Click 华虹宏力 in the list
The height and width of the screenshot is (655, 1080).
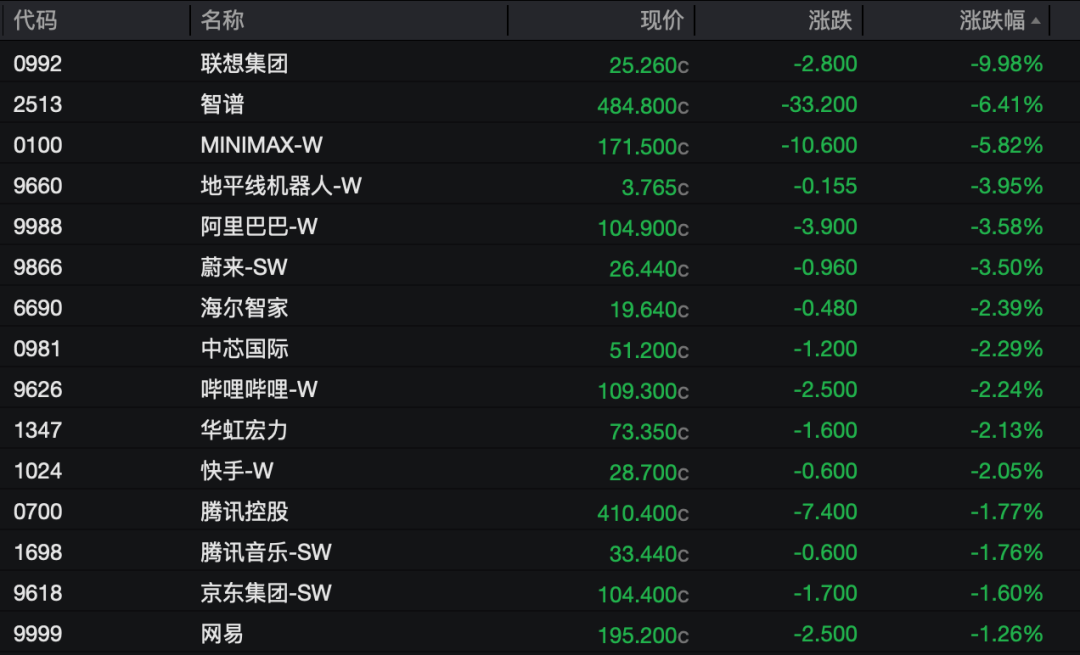pos(245,430)
